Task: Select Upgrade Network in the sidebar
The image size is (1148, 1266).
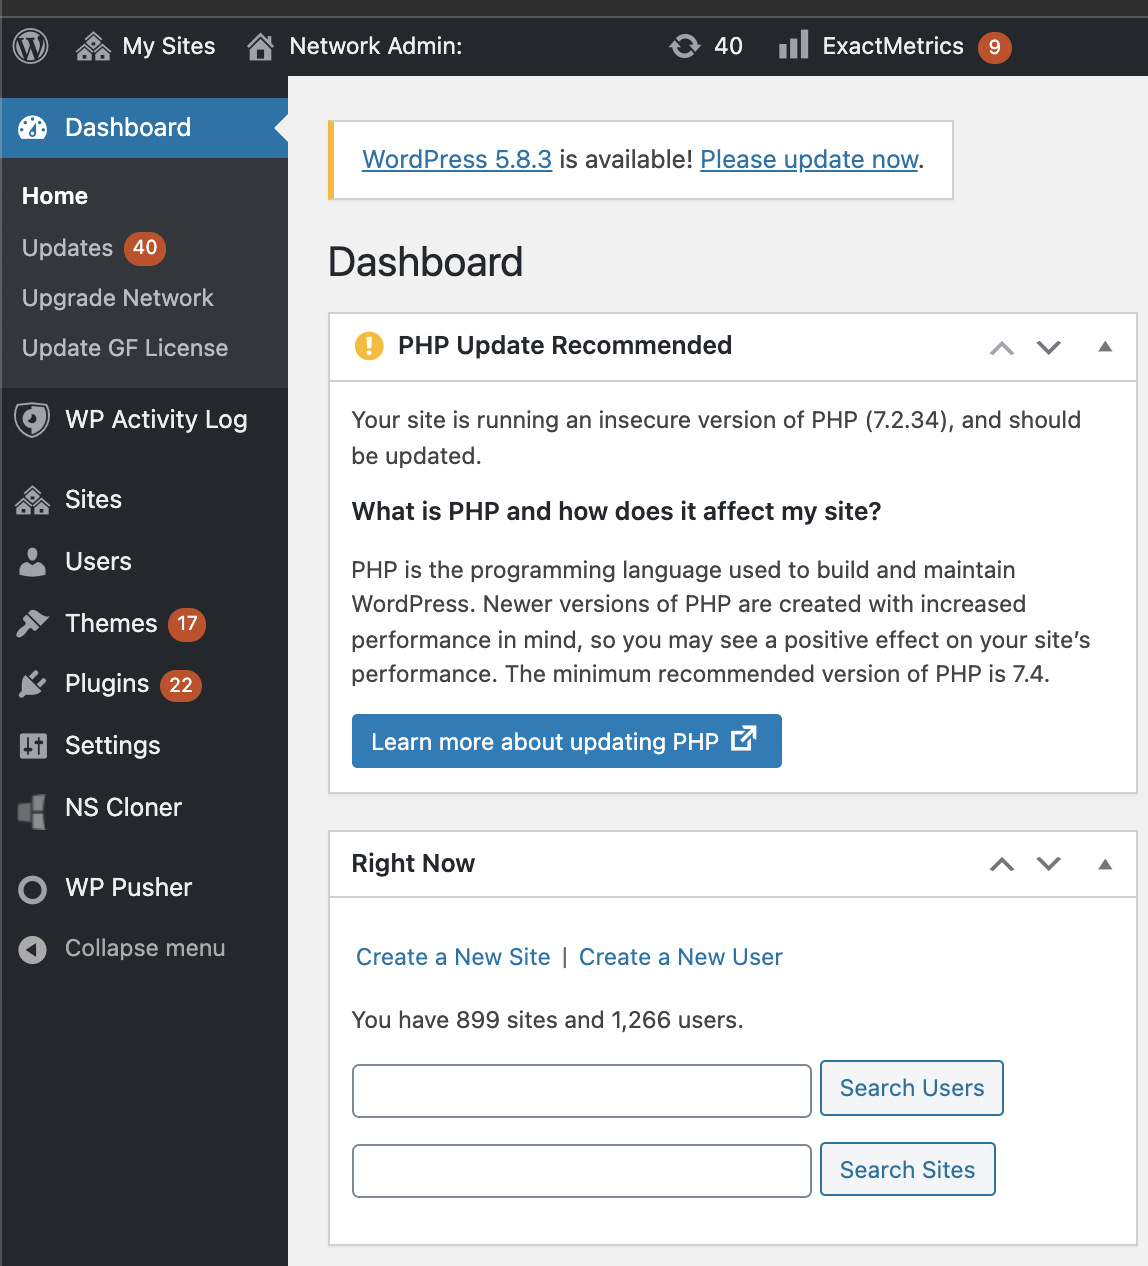Action: [x=118, y=298]
